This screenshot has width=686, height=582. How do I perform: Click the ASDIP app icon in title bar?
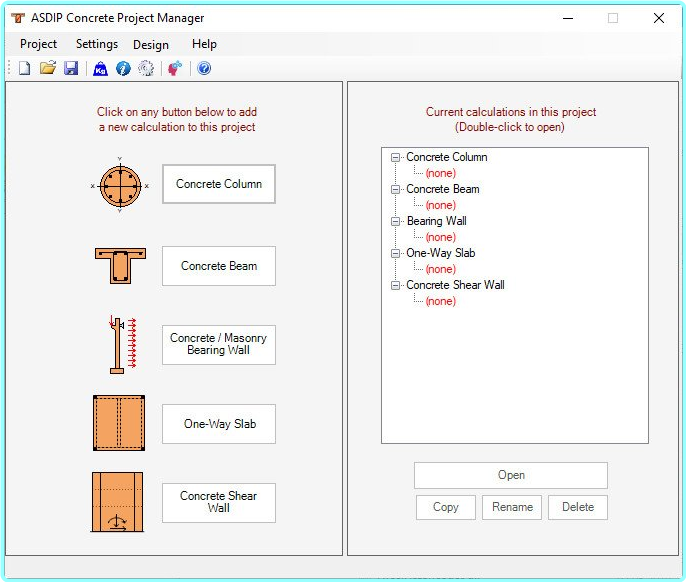click(18, 18)
